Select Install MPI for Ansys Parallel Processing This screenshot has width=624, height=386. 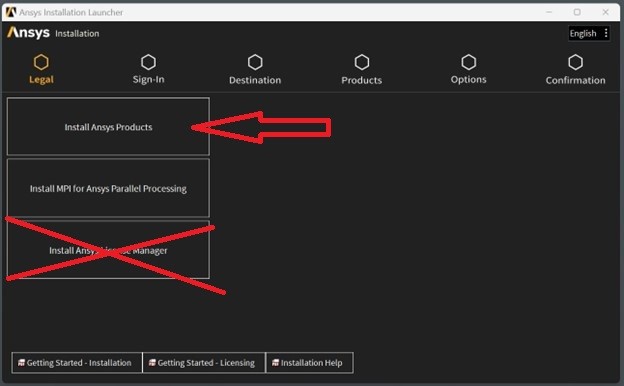(108, 188)
